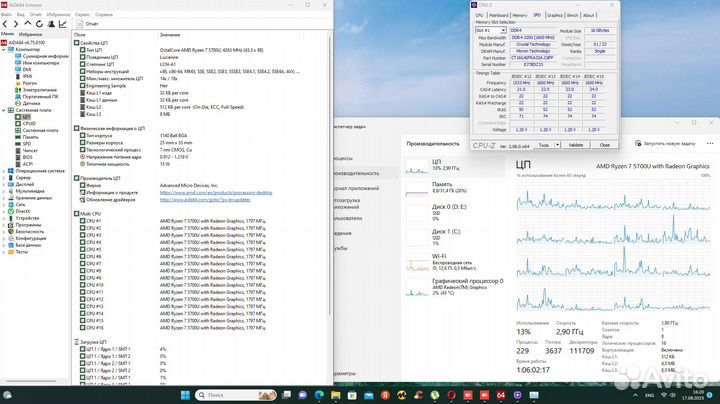This screenshot has width=720, height=404.
Task: Click the Close button in CPU-Z
Action: [x=605, y=145]
